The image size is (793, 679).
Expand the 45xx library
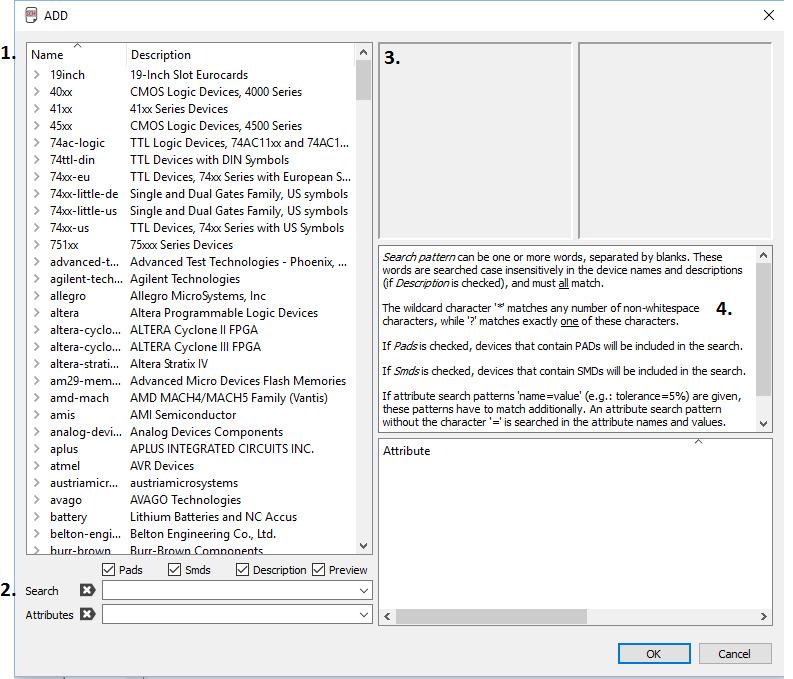pos(36,125)
